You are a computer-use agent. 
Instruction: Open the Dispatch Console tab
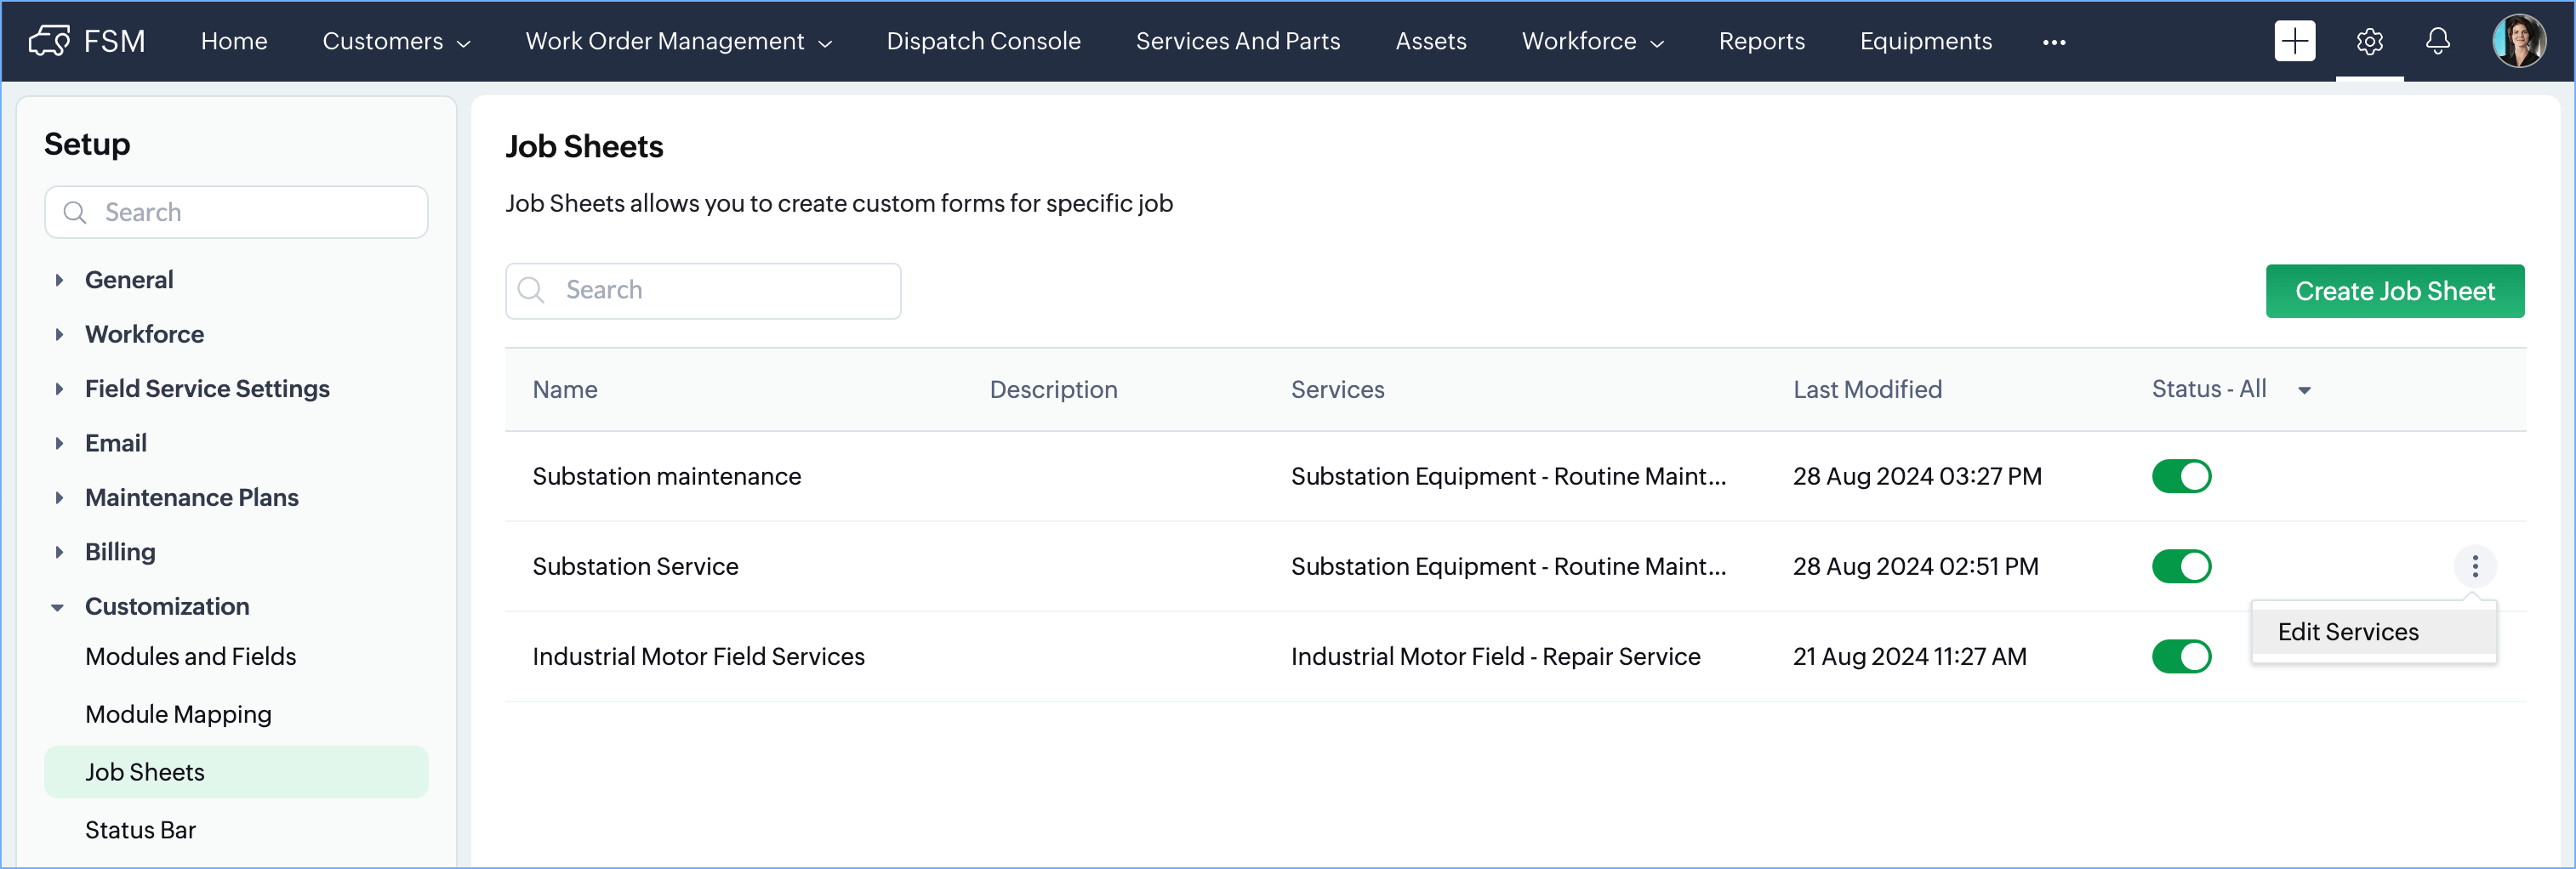(x=983, y=41)
